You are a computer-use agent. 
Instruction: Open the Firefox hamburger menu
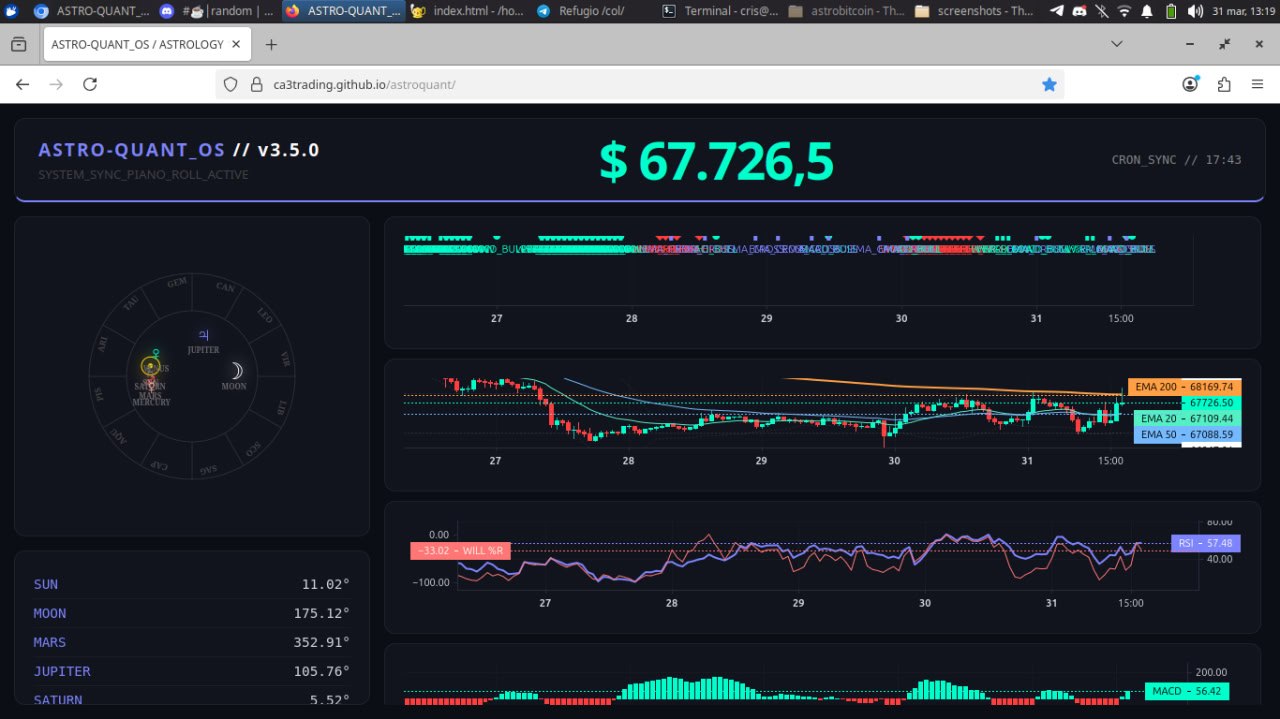[x=1258, y=85]
